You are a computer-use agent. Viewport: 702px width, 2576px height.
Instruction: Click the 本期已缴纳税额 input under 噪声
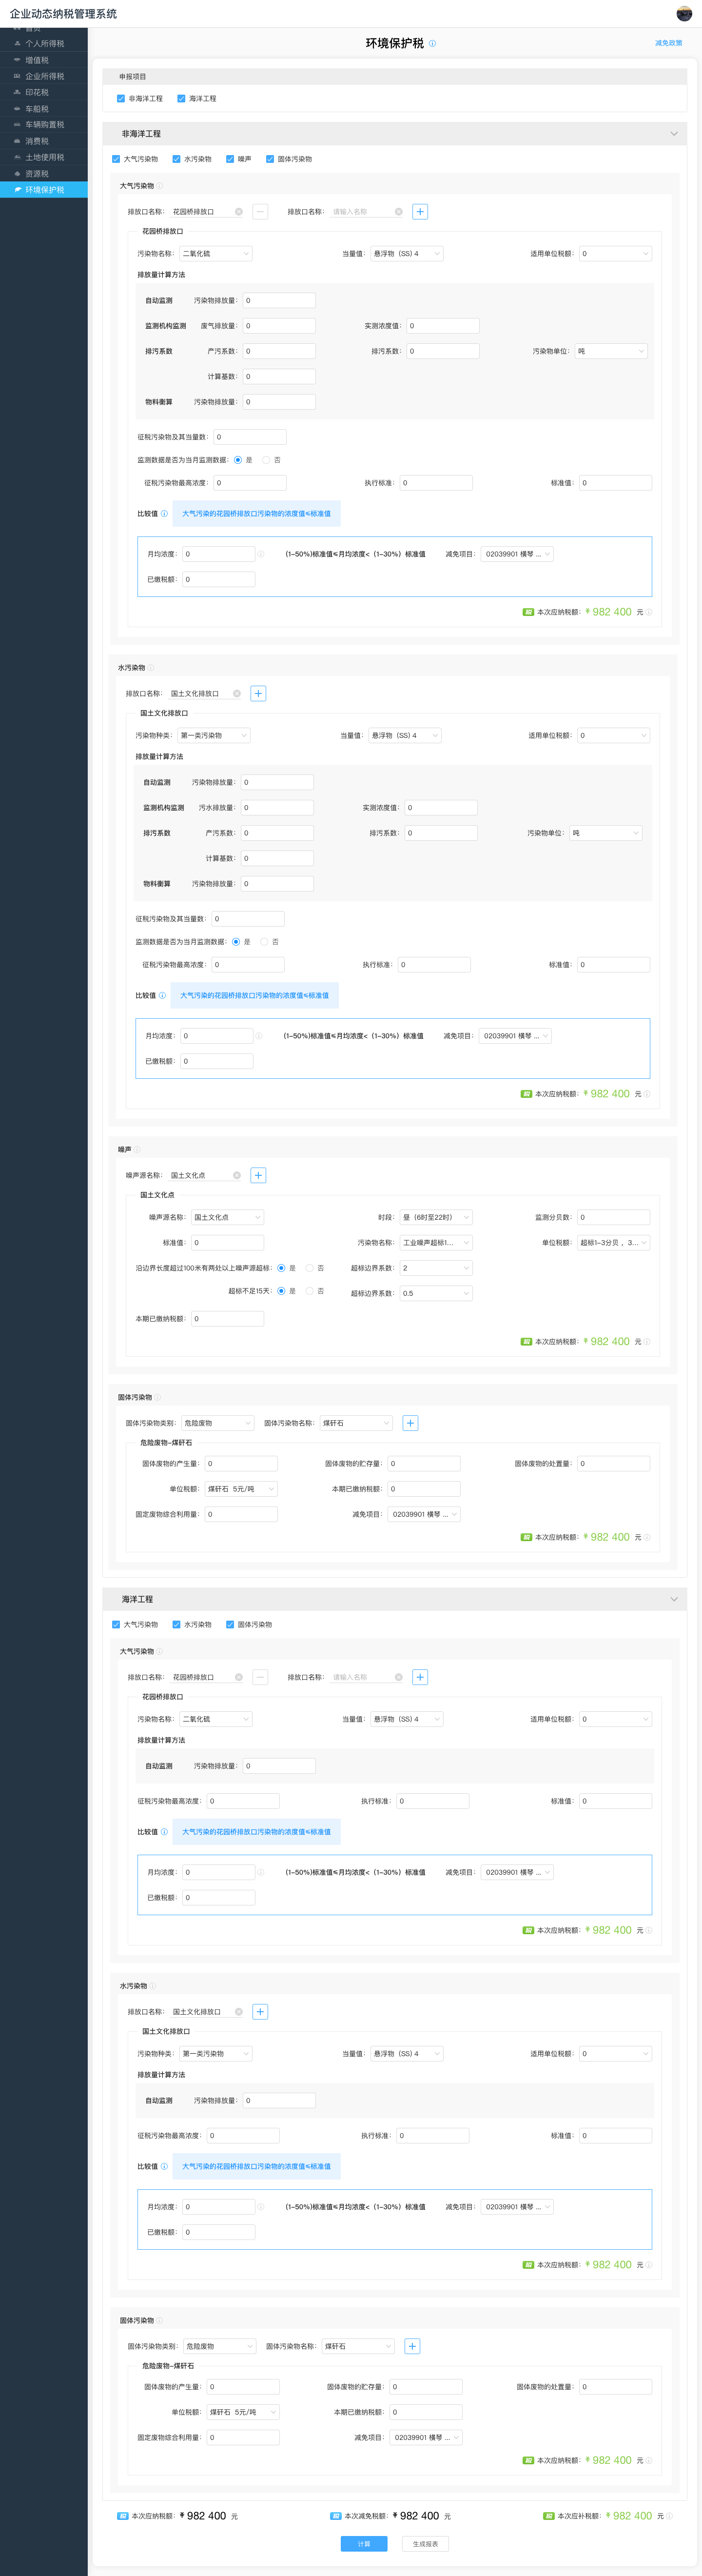(x=228, y=1319)
